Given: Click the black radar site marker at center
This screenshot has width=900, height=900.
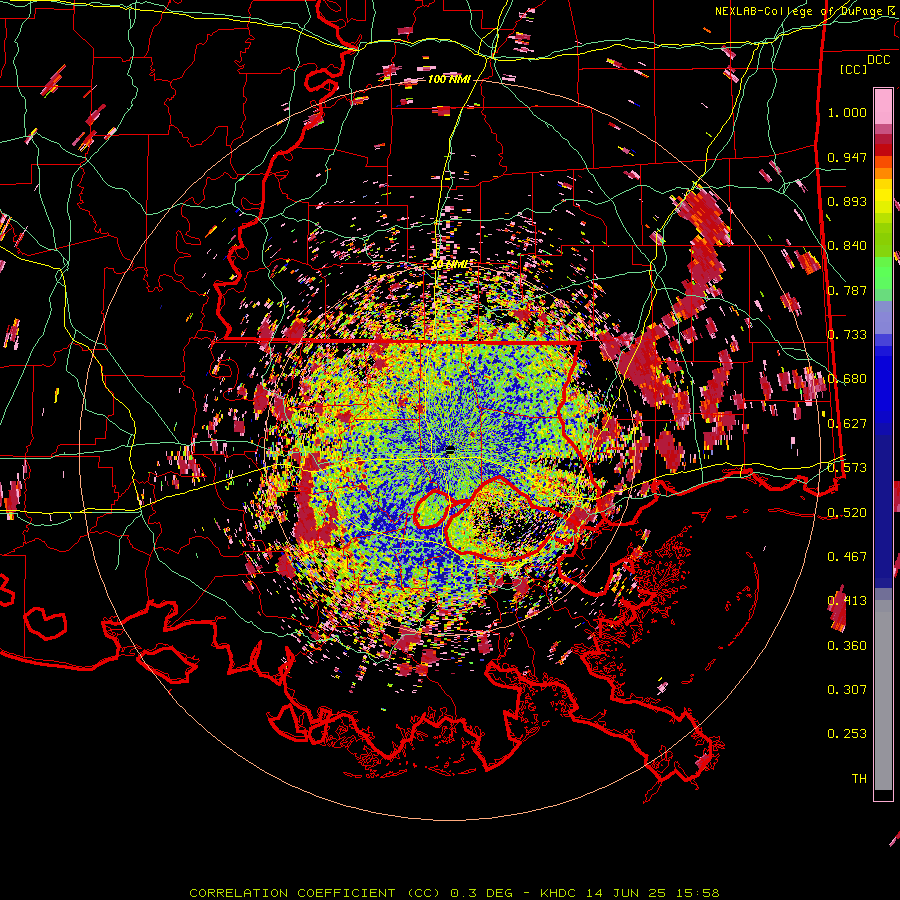Looking at the screenshot, I should tap(451, 451).
